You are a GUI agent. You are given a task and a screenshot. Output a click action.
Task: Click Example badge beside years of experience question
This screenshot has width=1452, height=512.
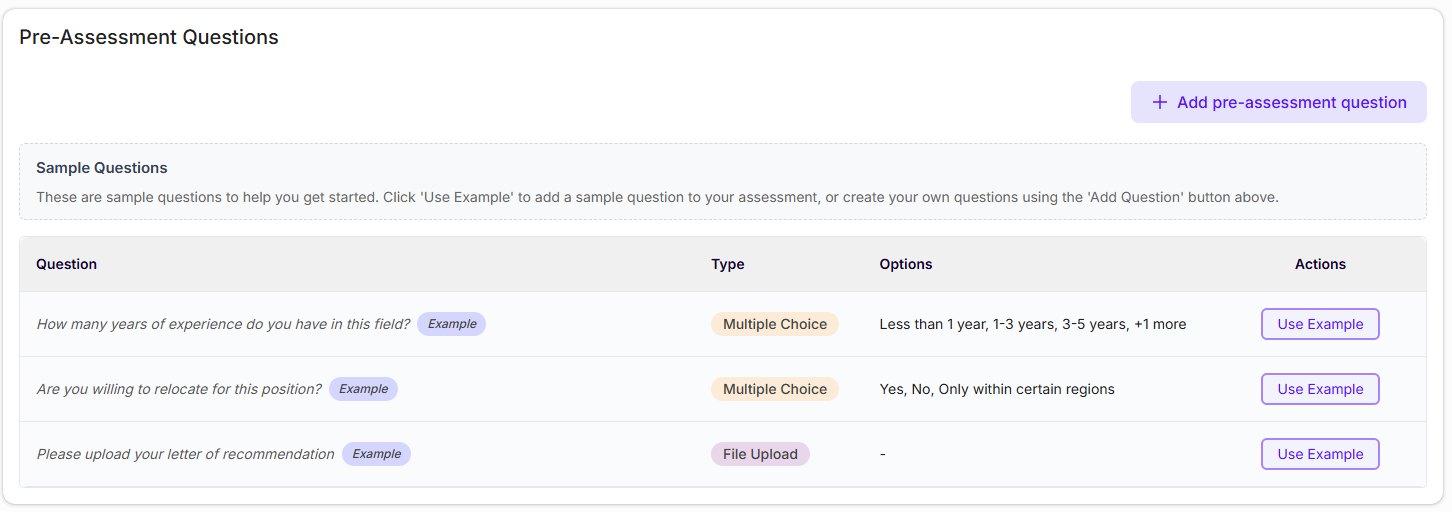[x=451, y=324]
